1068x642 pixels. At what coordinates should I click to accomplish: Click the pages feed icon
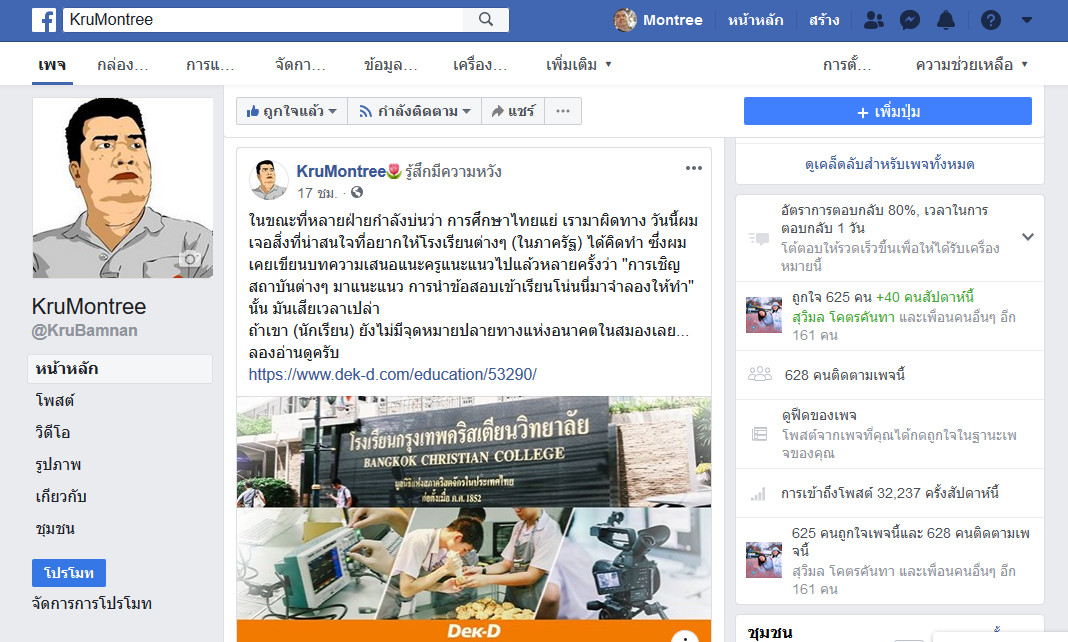click(759, 434)
